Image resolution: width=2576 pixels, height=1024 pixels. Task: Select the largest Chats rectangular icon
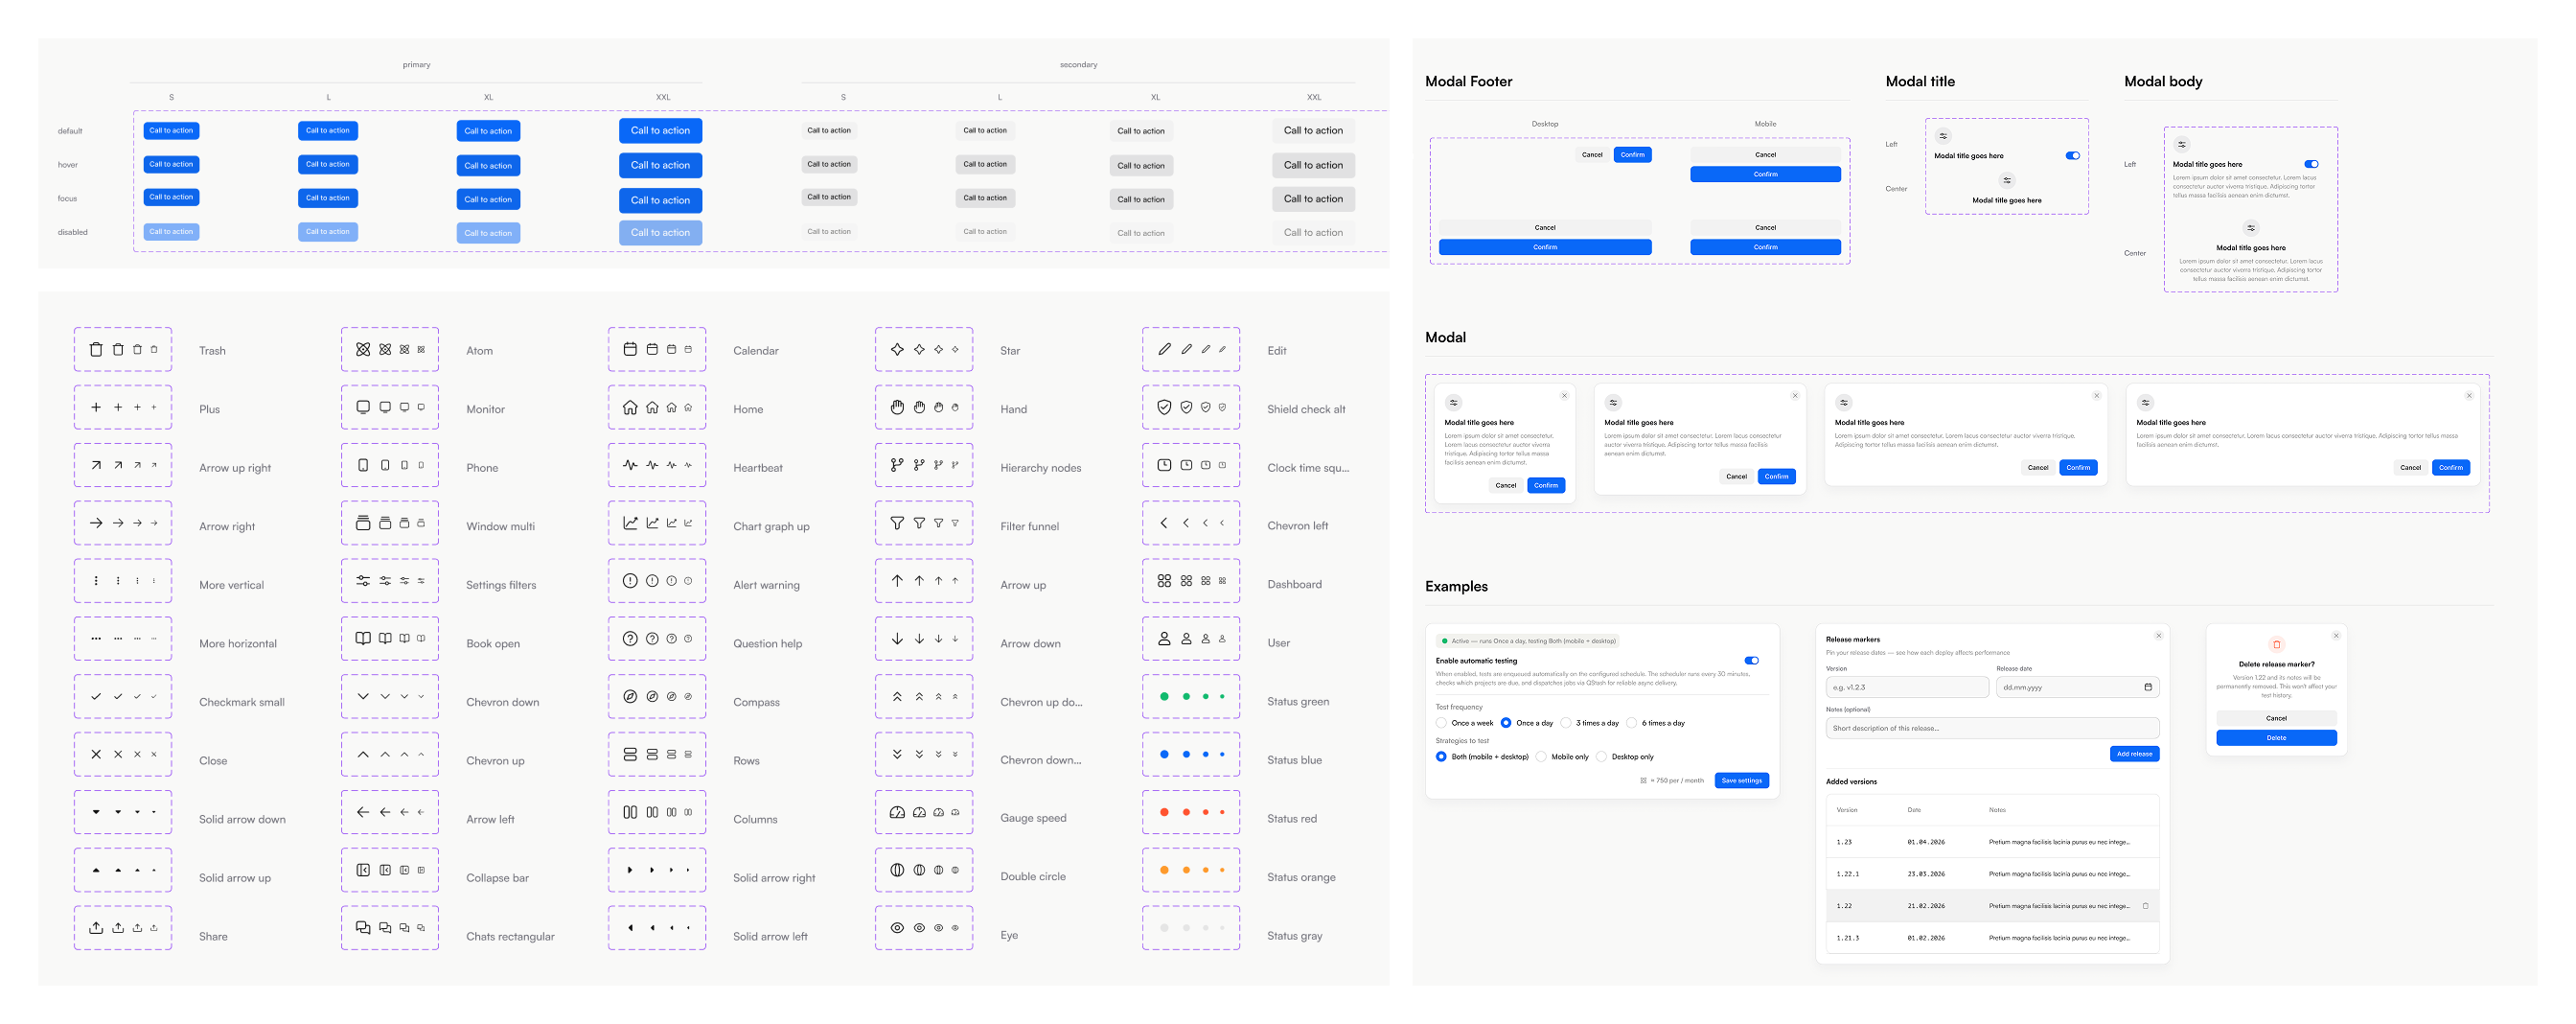363,928
